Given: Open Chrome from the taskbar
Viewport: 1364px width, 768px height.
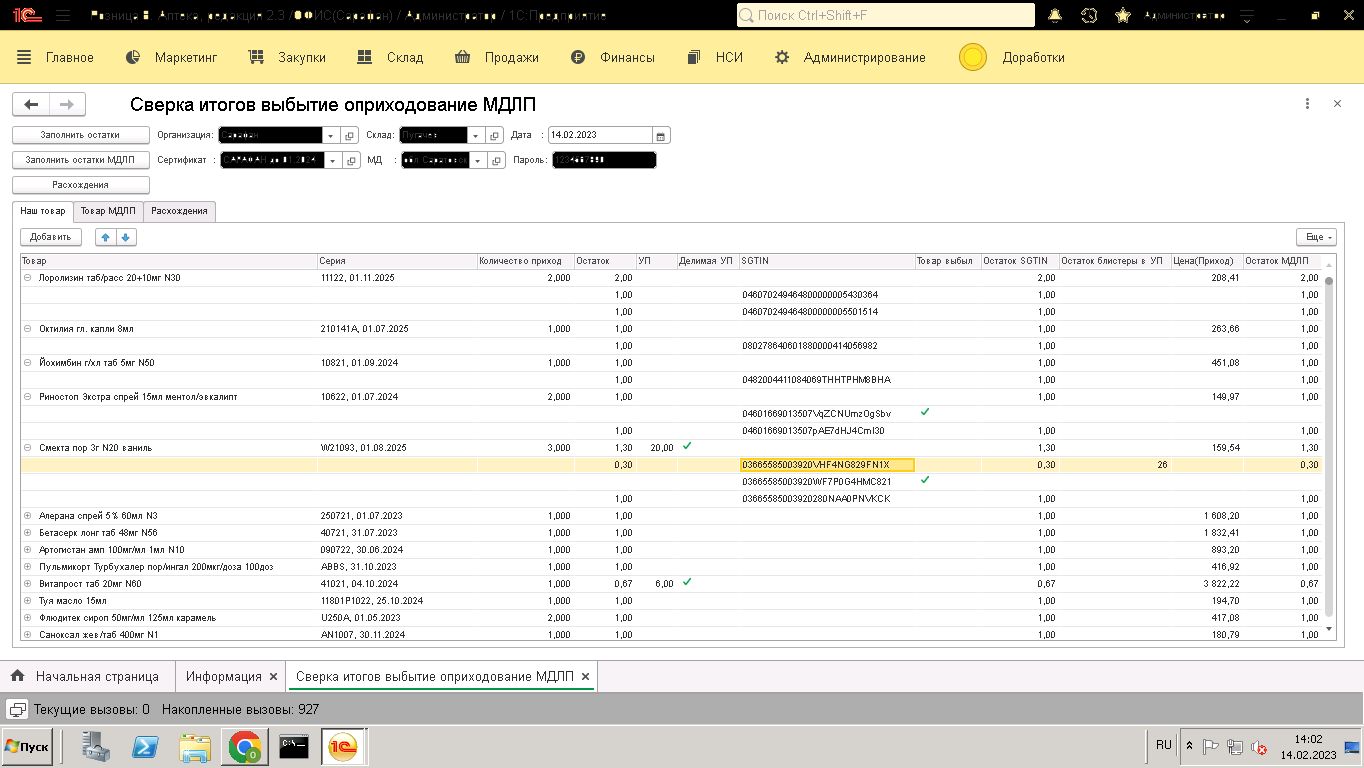Looking at the screenshot, I should (x=245, y=747).
